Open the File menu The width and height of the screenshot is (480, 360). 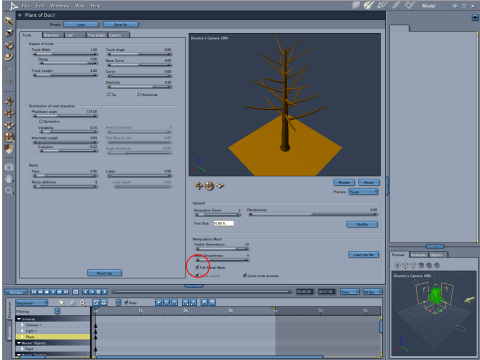click(x=26, y=6)
